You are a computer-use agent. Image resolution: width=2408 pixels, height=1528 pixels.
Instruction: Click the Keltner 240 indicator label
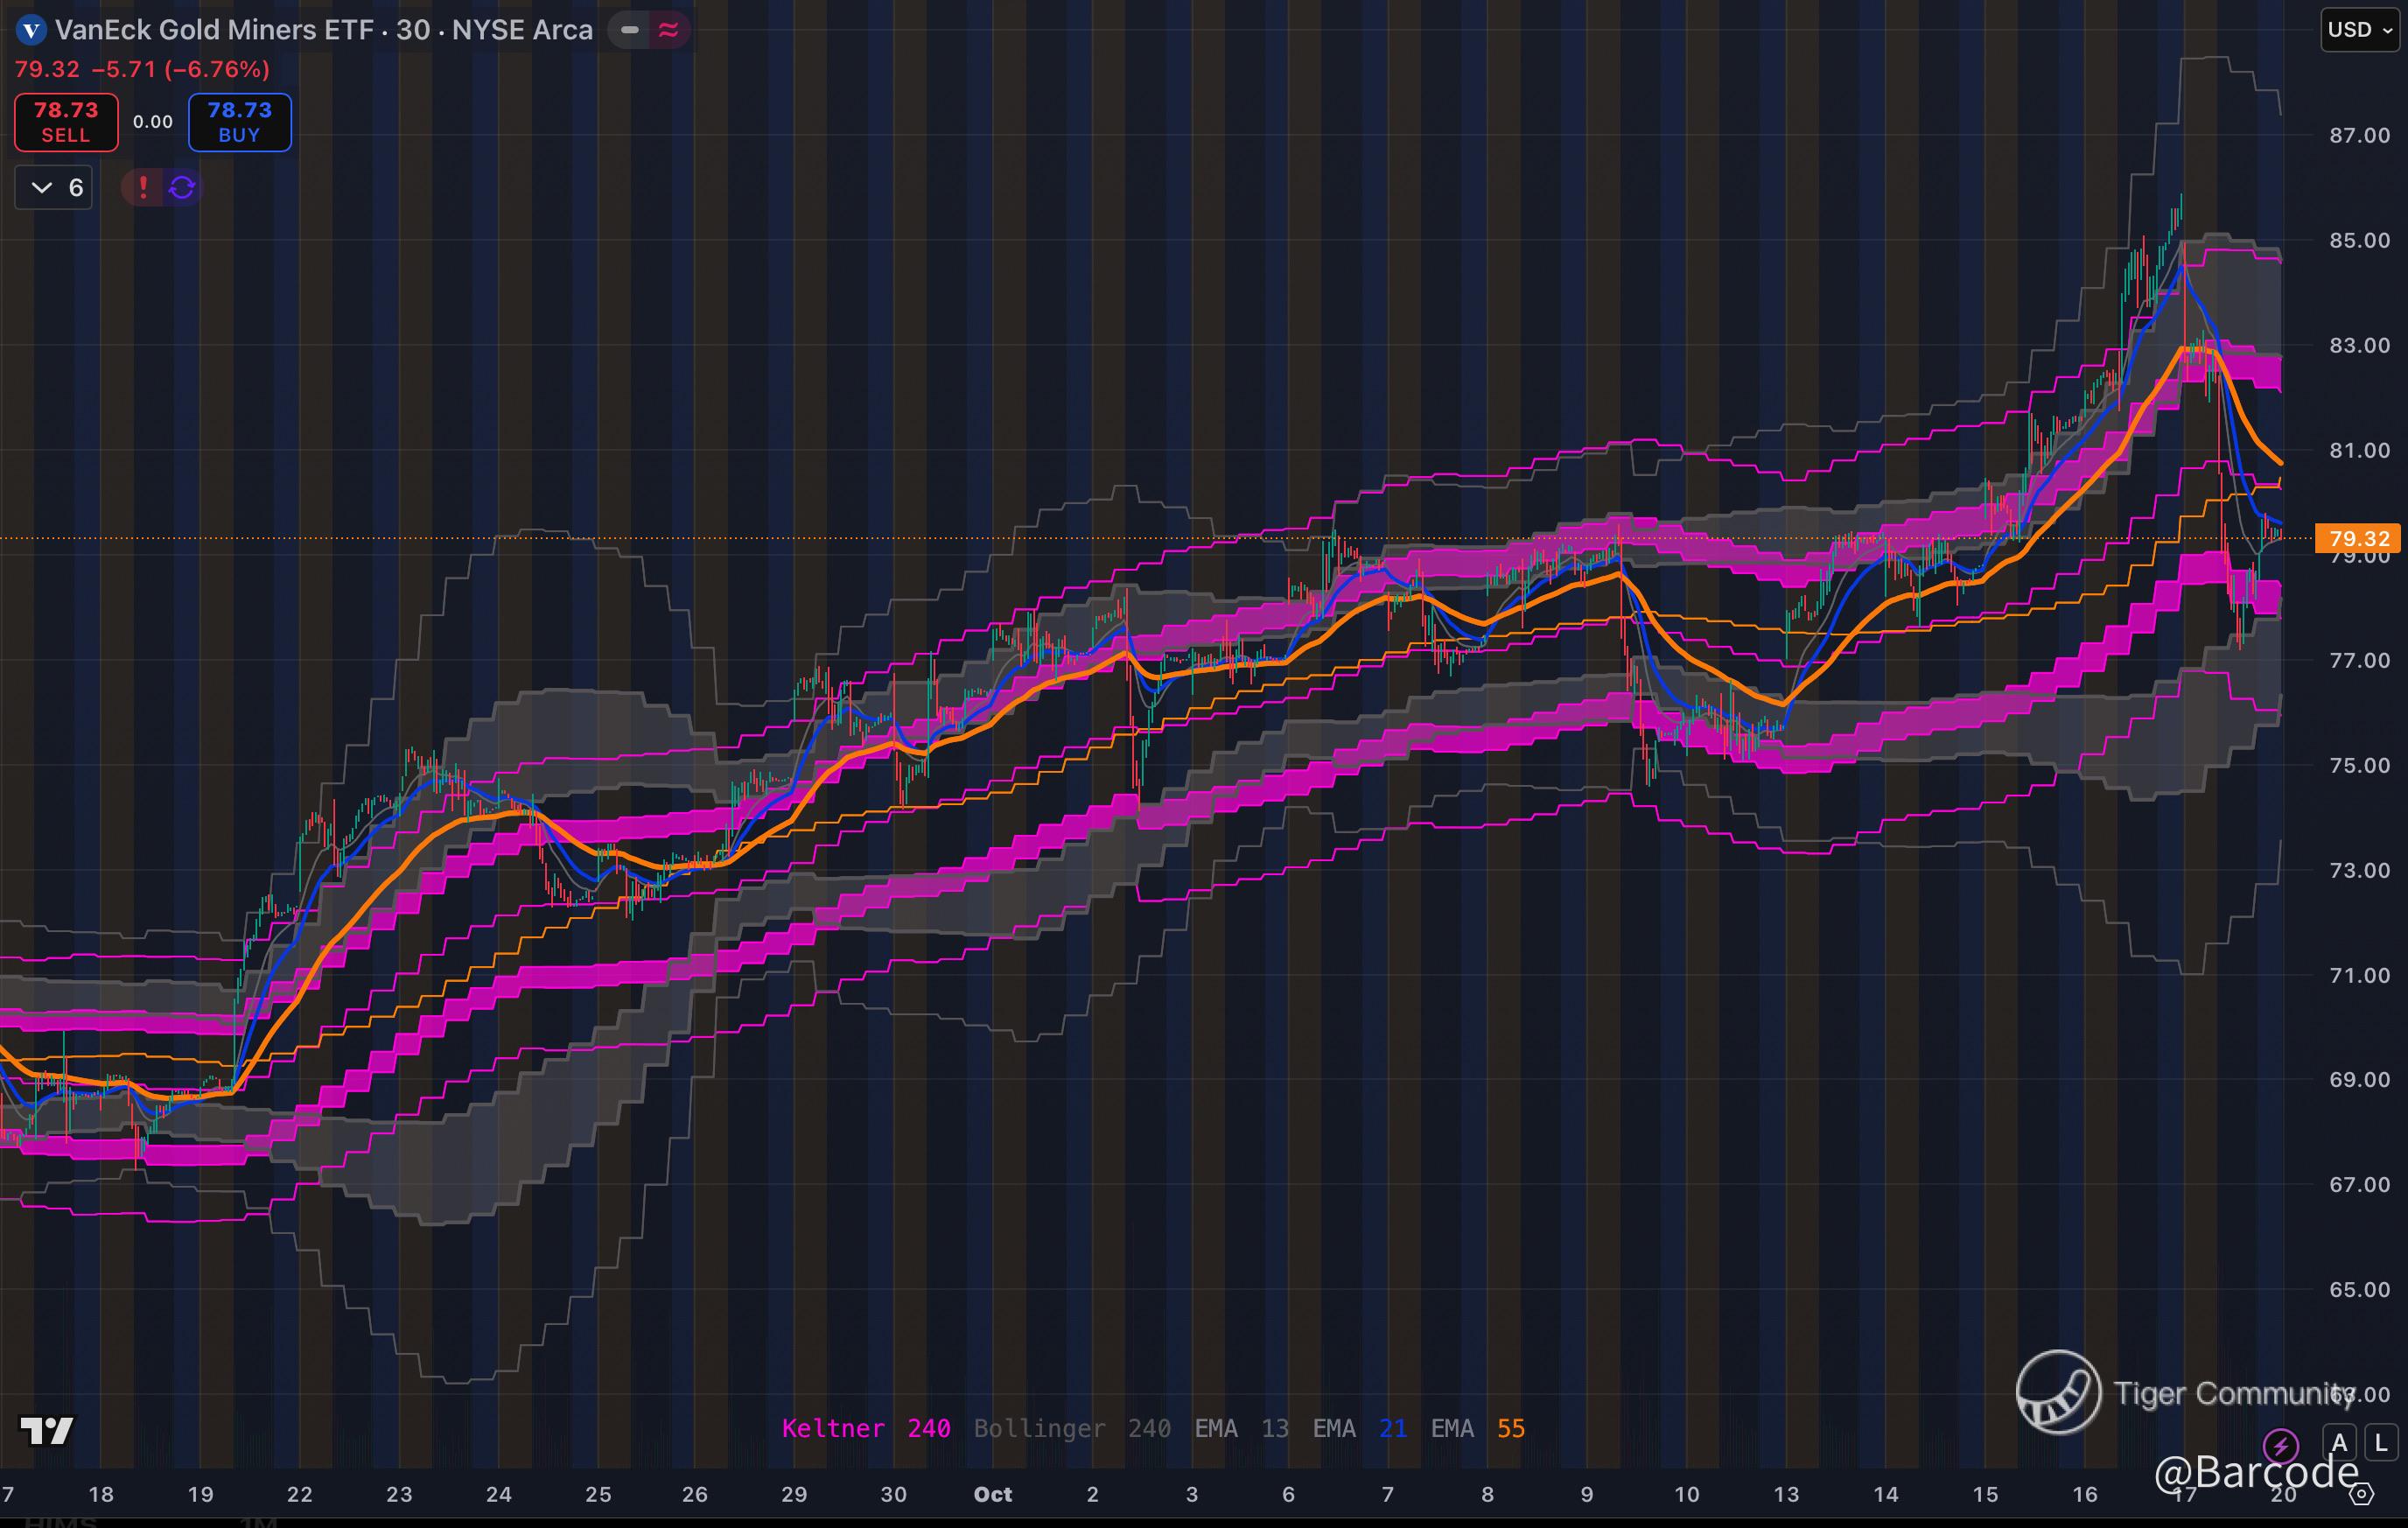tap(865, 1428)
